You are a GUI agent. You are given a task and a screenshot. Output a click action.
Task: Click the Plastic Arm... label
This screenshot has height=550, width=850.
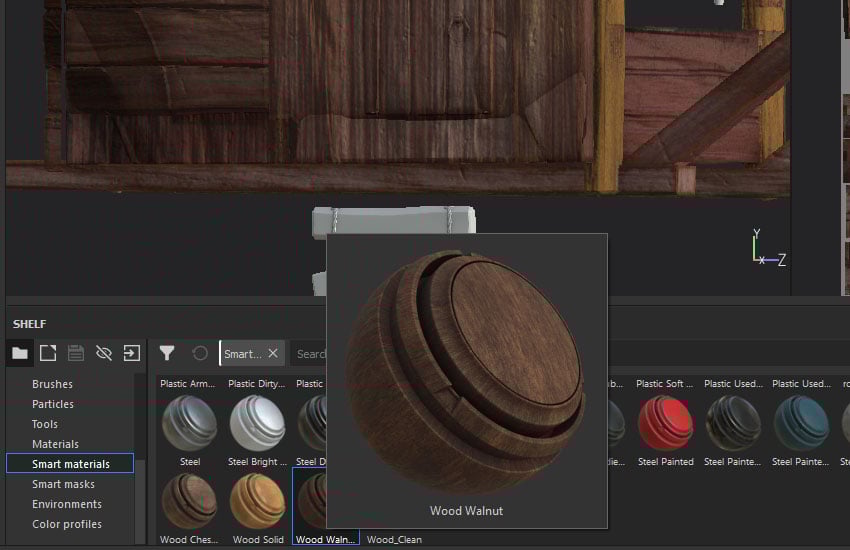188,384
